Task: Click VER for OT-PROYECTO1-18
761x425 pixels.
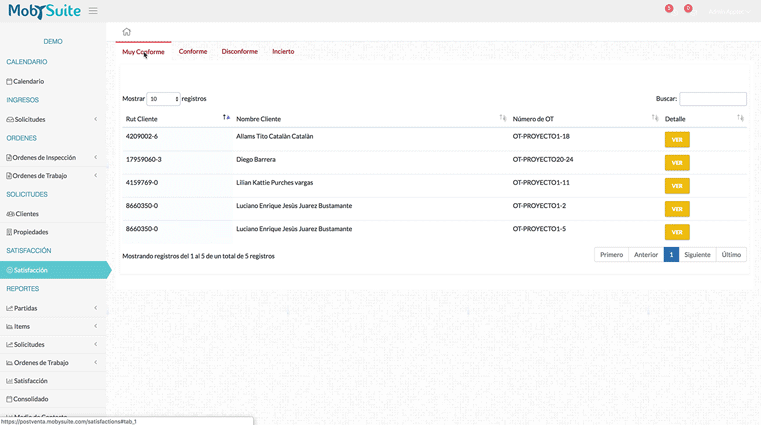Action: (677, 140)
